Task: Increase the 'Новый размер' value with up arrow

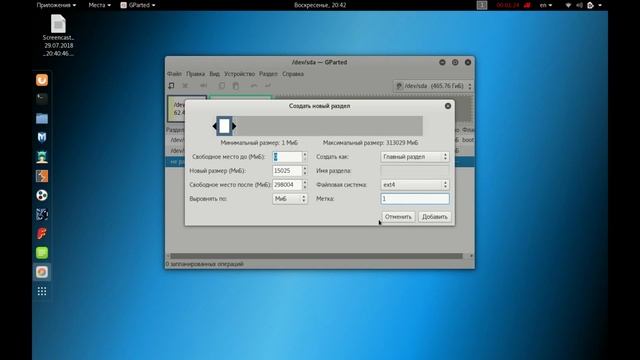Action: (305, 168)
